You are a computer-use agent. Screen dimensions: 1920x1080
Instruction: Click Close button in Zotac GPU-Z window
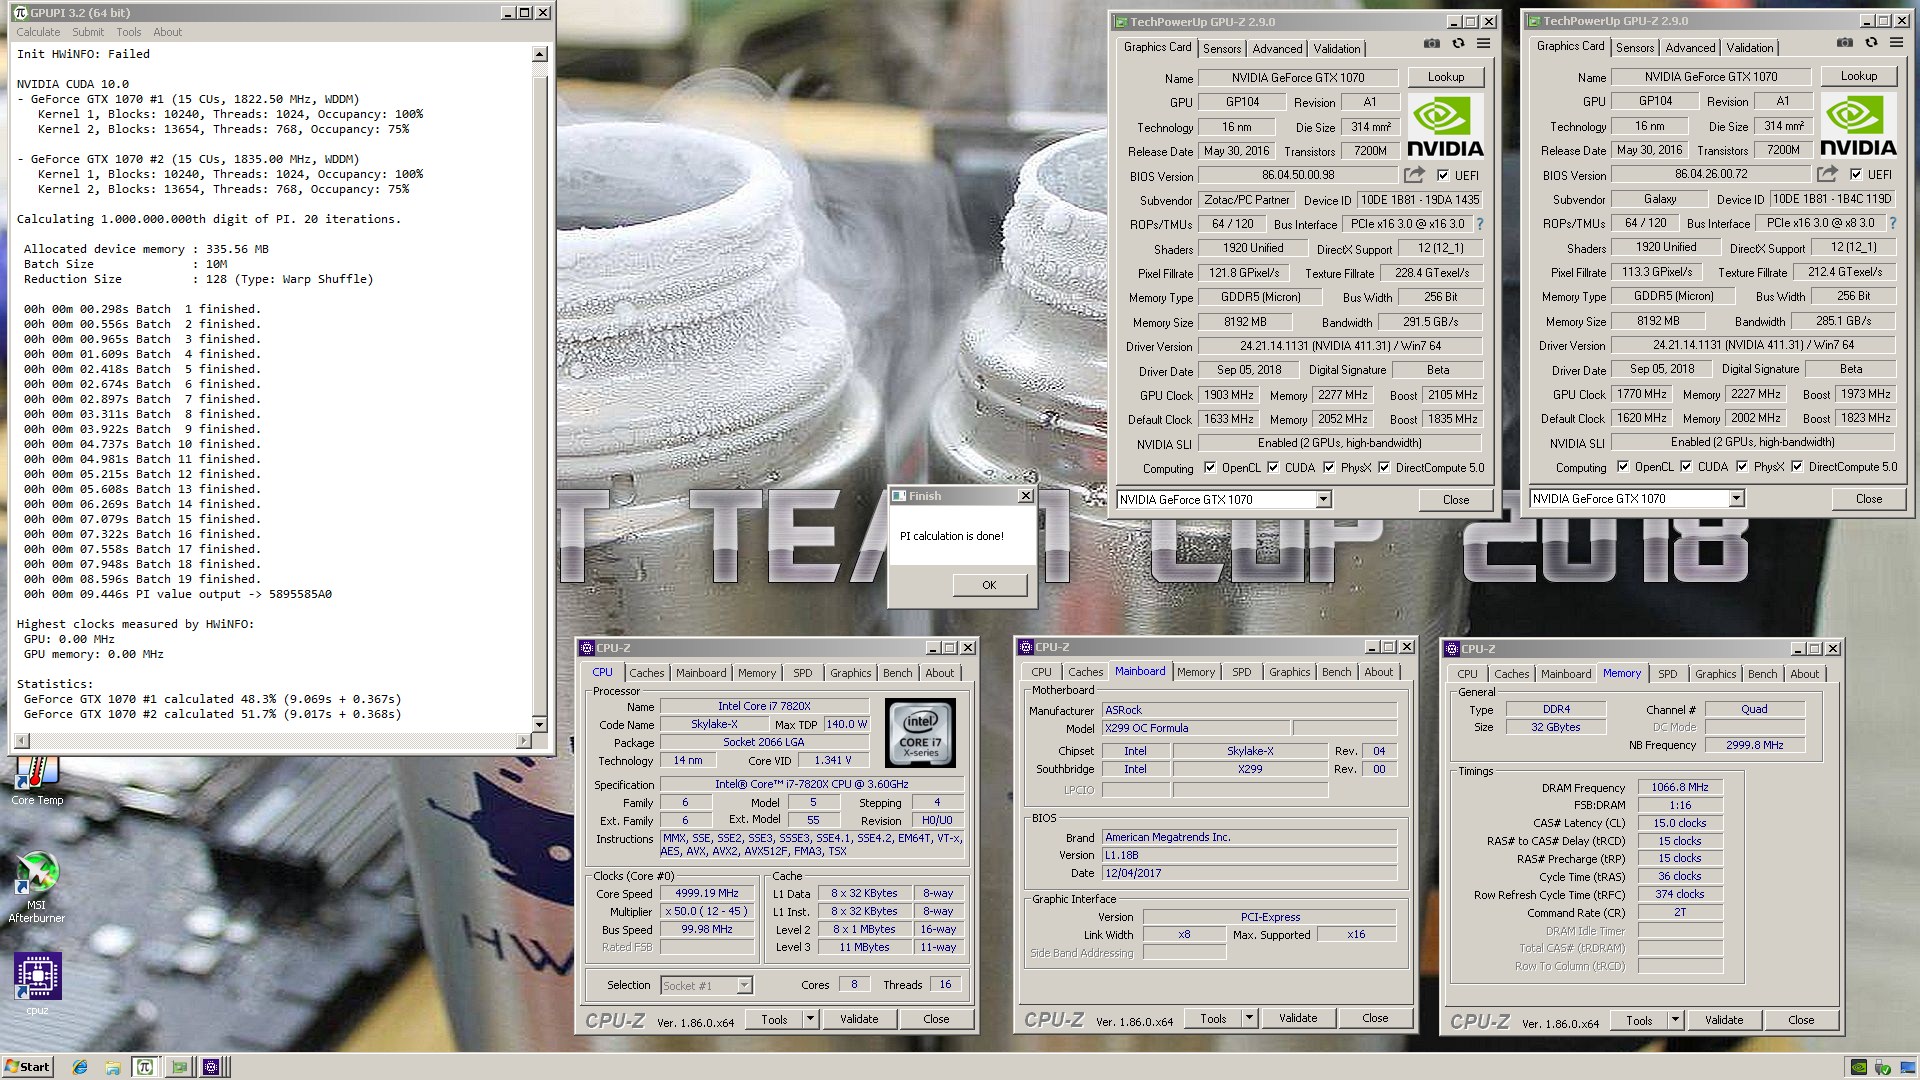(1456, 499)
